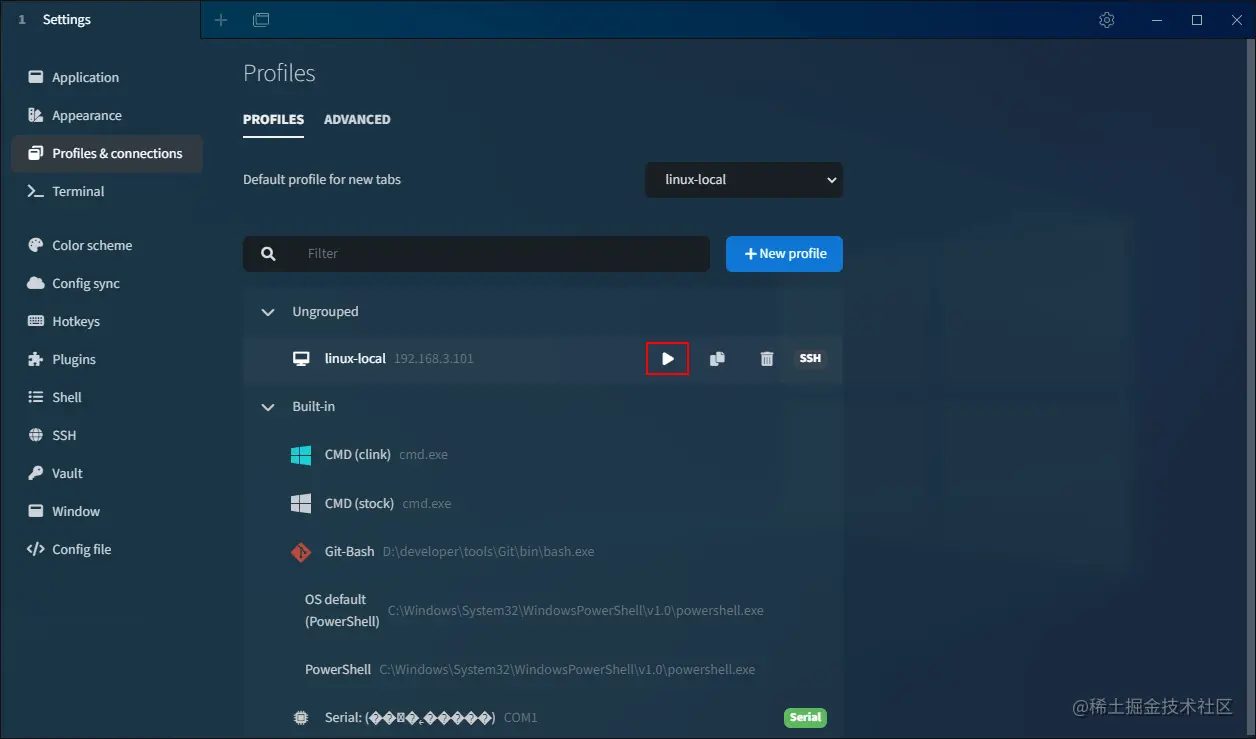This screenshot has height=739, width=1256.
Task: Open the Appearance settings section
Action: [x=107, y=115]
